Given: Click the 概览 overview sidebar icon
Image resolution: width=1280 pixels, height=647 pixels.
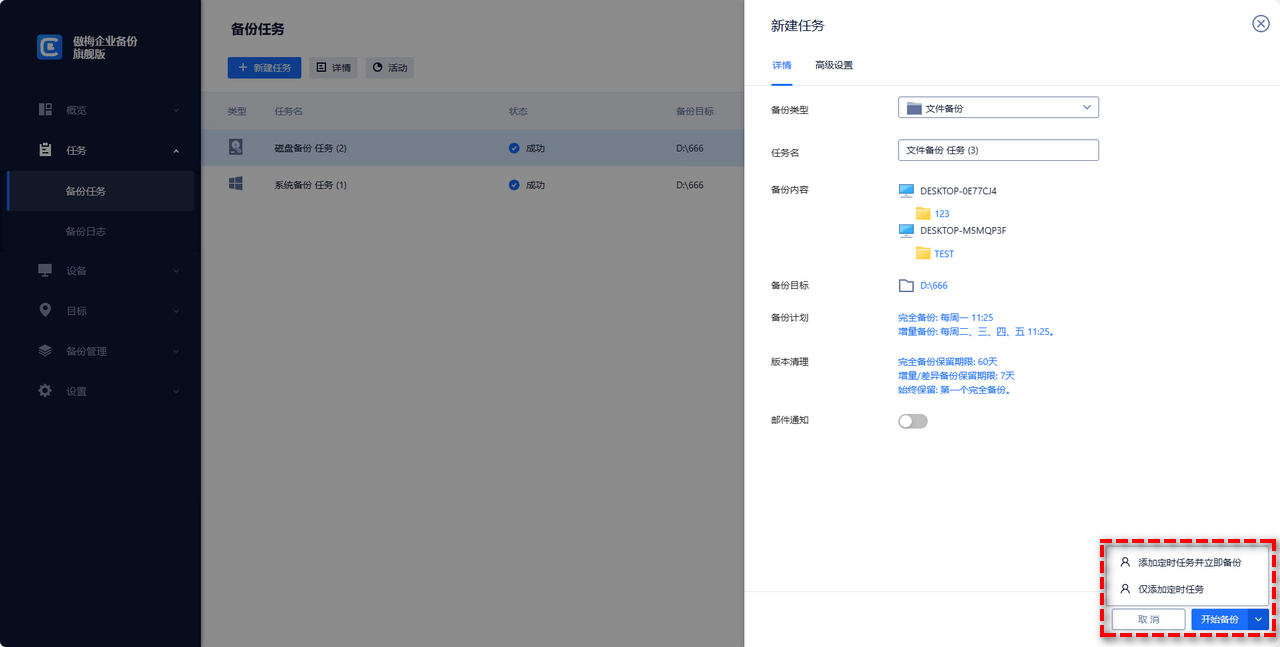Looking at the screenshot, I should (x=45, y=110).
